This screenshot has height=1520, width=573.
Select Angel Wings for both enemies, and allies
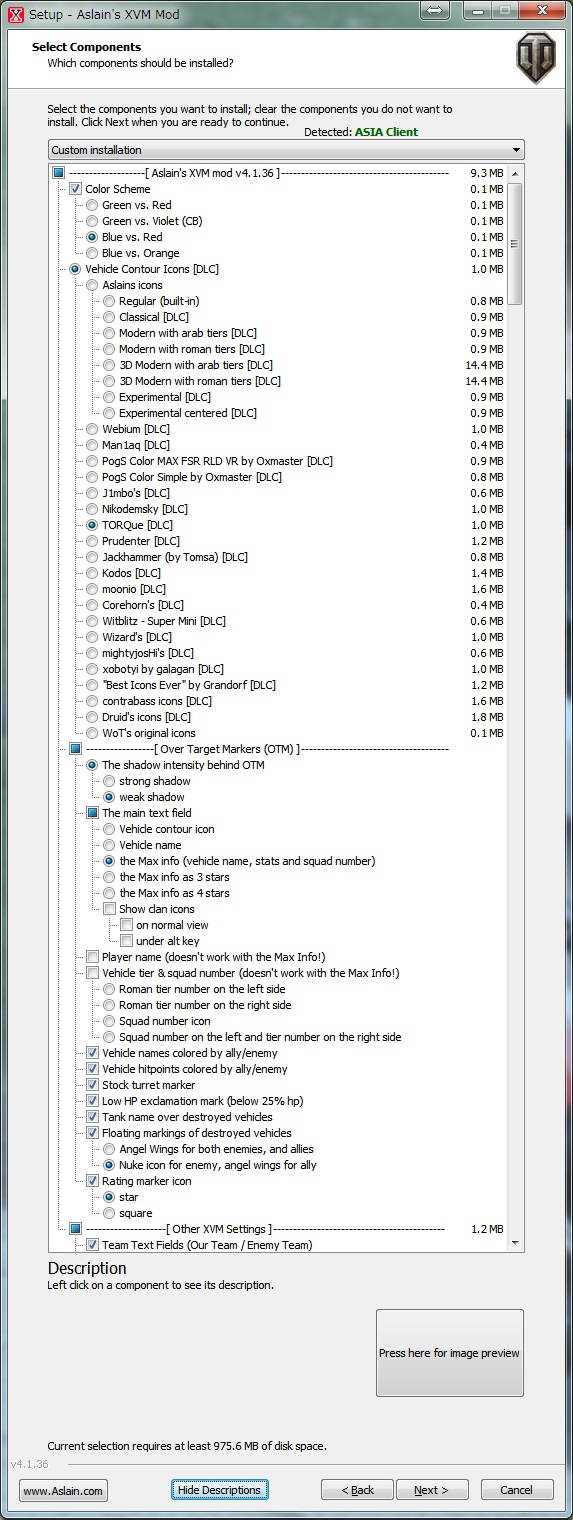click(109, 1149)
